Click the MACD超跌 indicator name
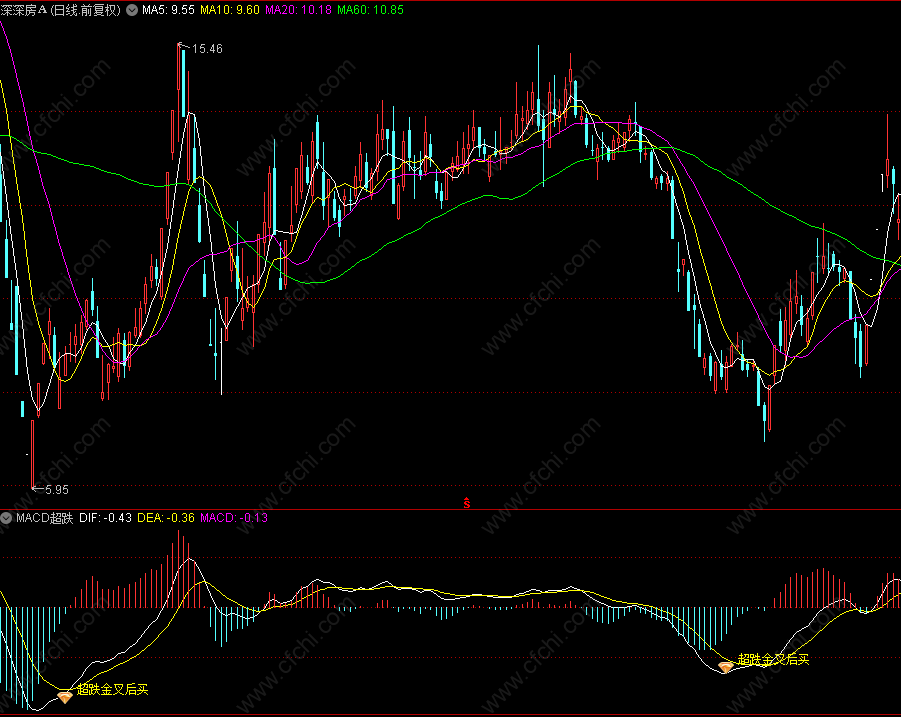The width and height of the screenshot is (901, 717). point(45,518)
